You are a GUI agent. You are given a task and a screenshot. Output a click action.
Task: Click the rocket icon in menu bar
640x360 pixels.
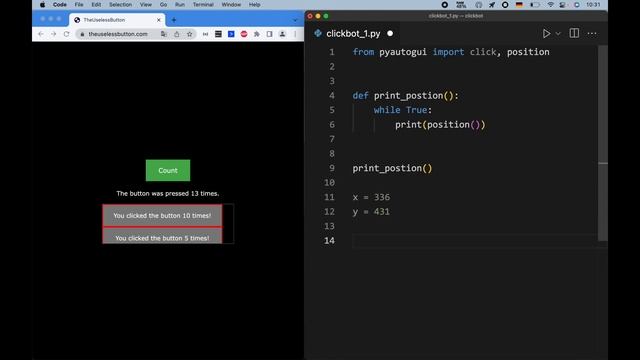pos(492,4)
